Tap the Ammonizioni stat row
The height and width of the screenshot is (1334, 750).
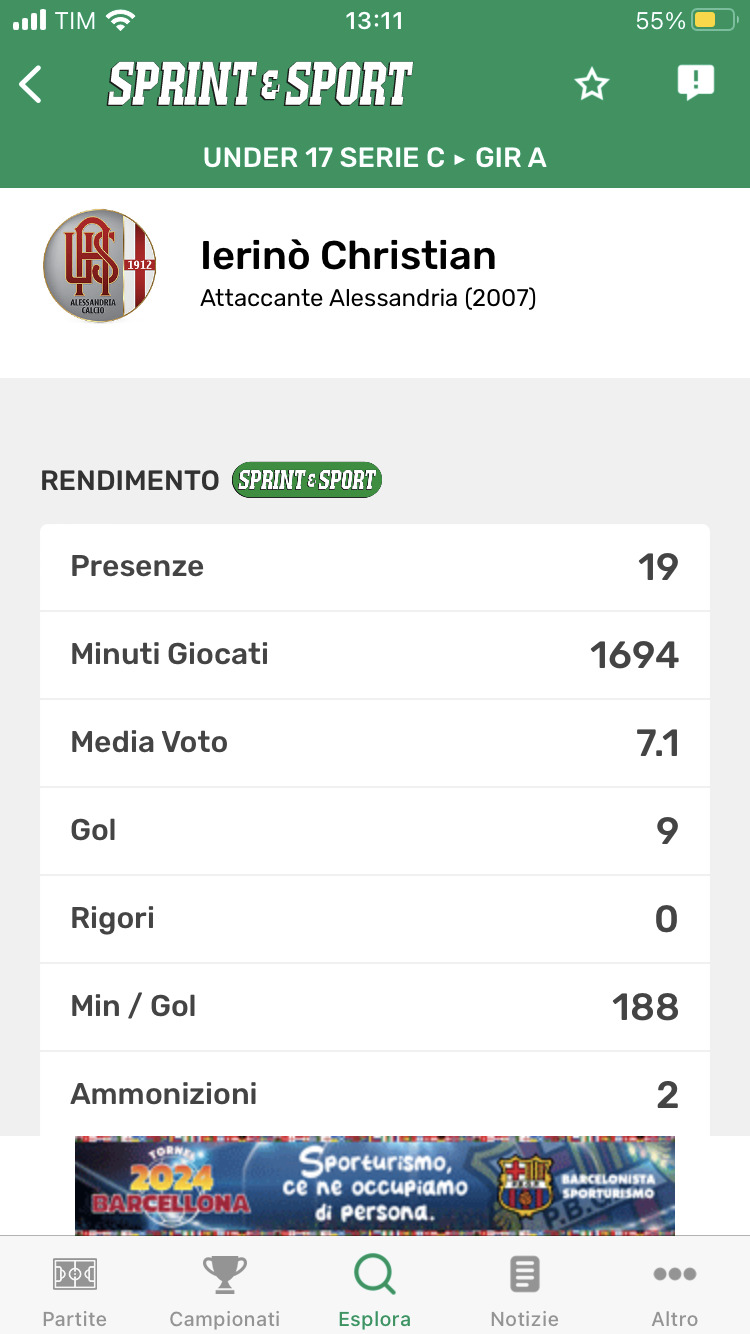[x=375, y=1094]
